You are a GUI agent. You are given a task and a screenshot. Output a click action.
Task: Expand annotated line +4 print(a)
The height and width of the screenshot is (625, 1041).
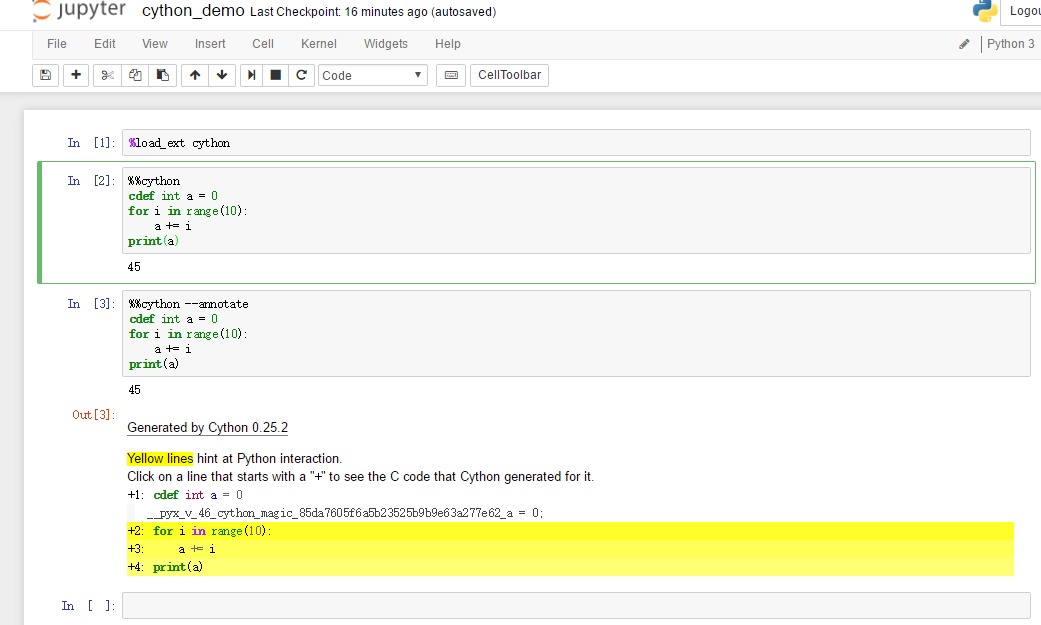(x=570, y=567)
